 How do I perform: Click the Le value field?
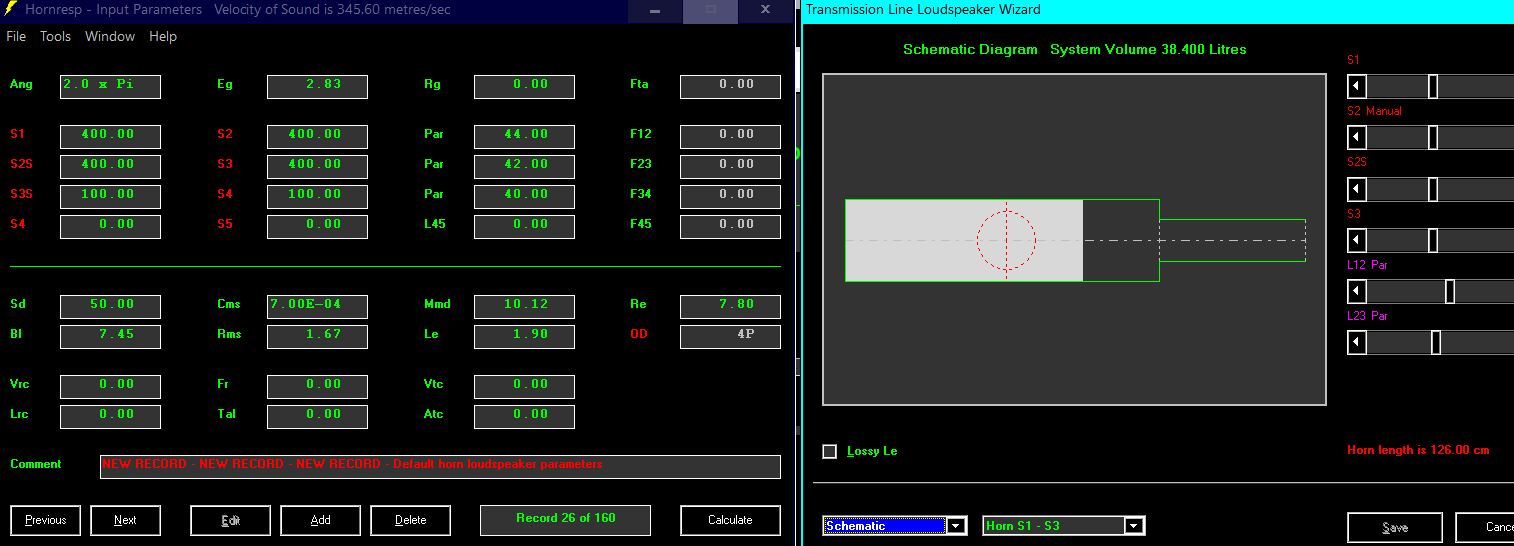coord(524,336)
